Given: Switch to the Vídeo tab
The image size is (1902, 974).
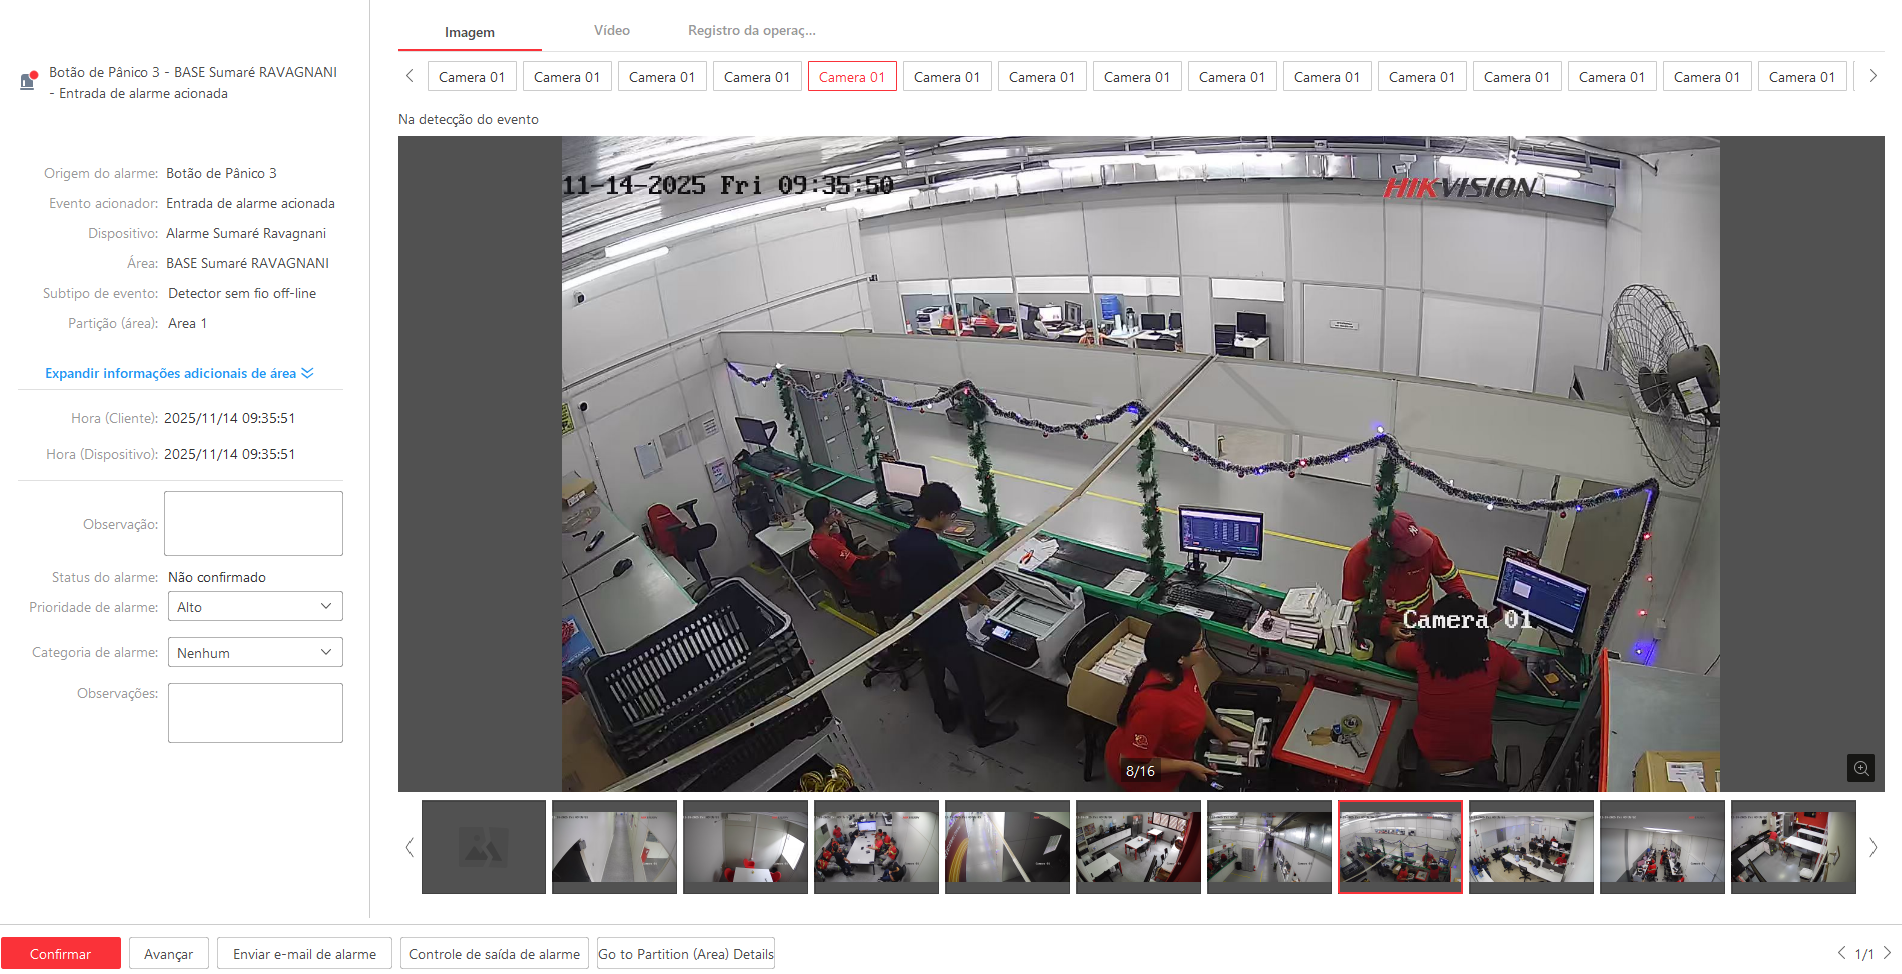Looking at the screenshot, I should pos(611,31).
